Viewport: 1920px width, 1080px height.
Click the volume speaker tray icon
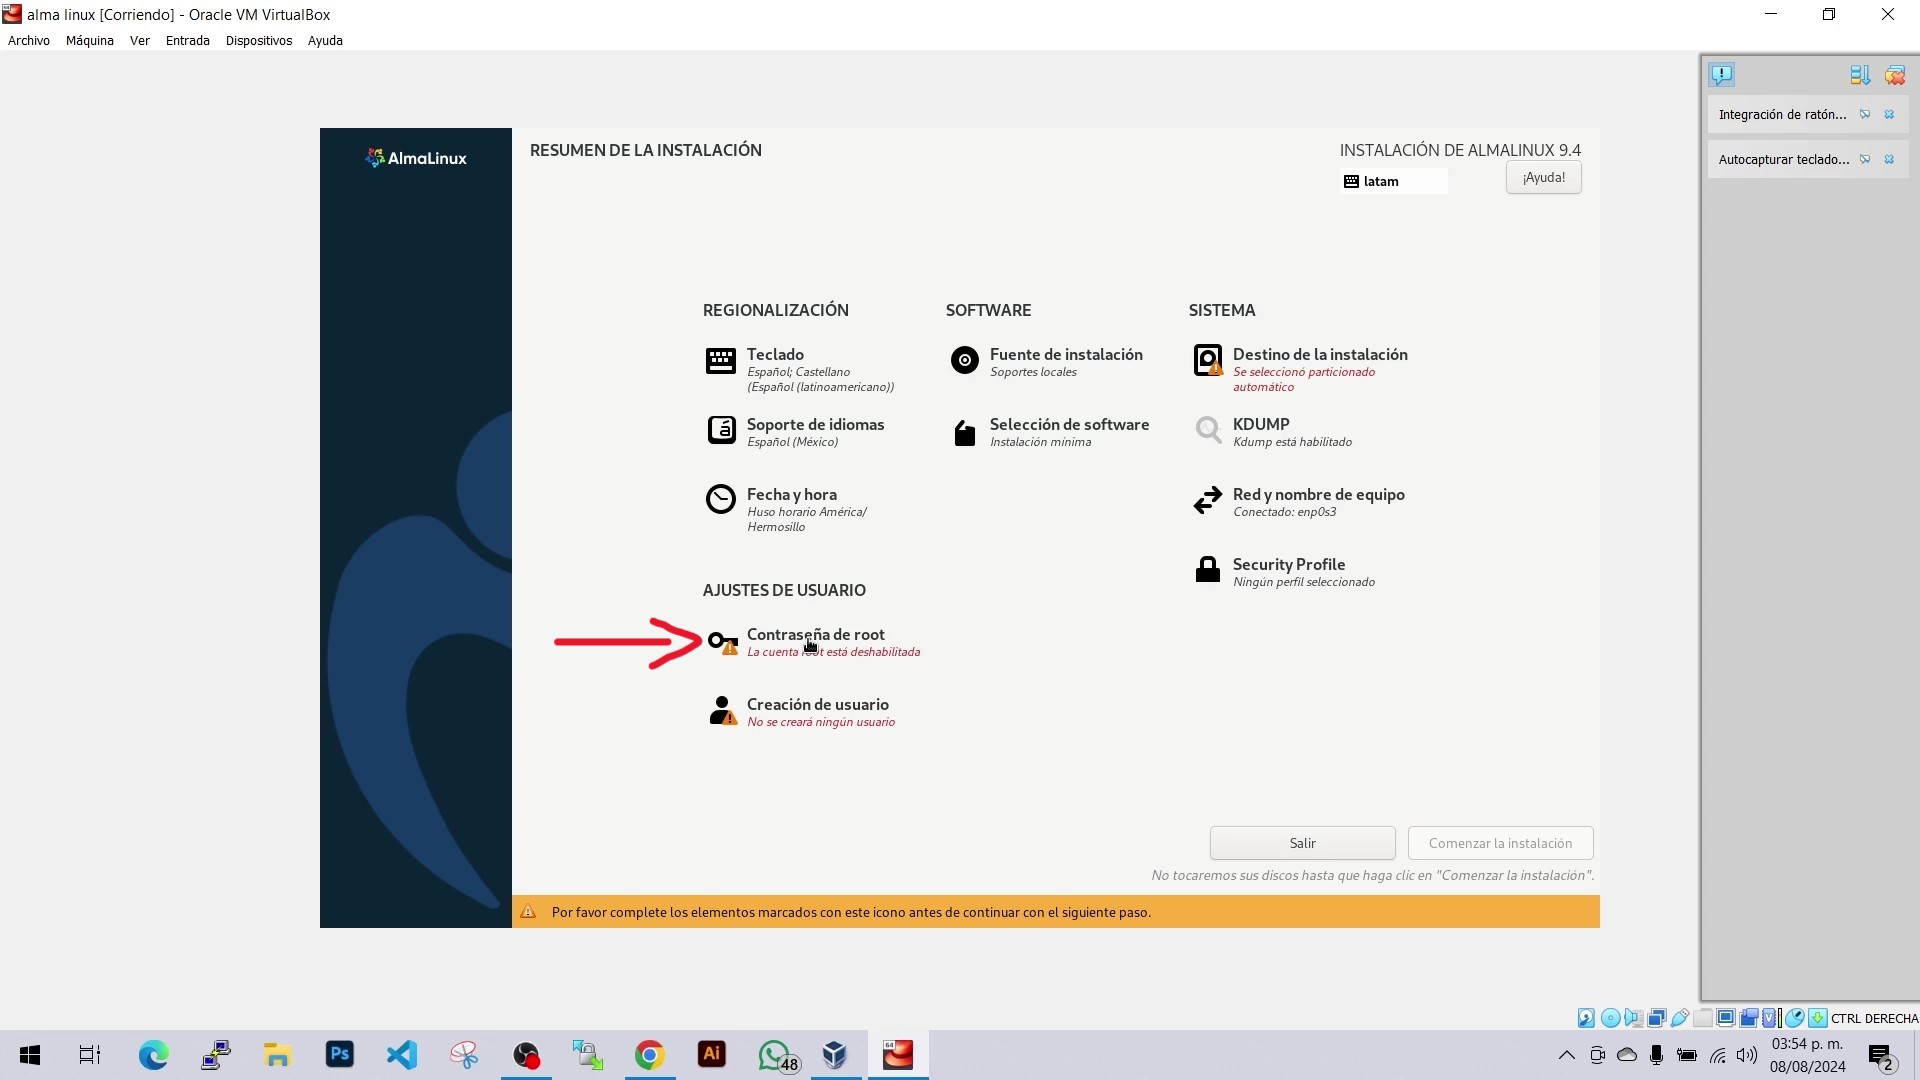(x=1747, y=1055)
